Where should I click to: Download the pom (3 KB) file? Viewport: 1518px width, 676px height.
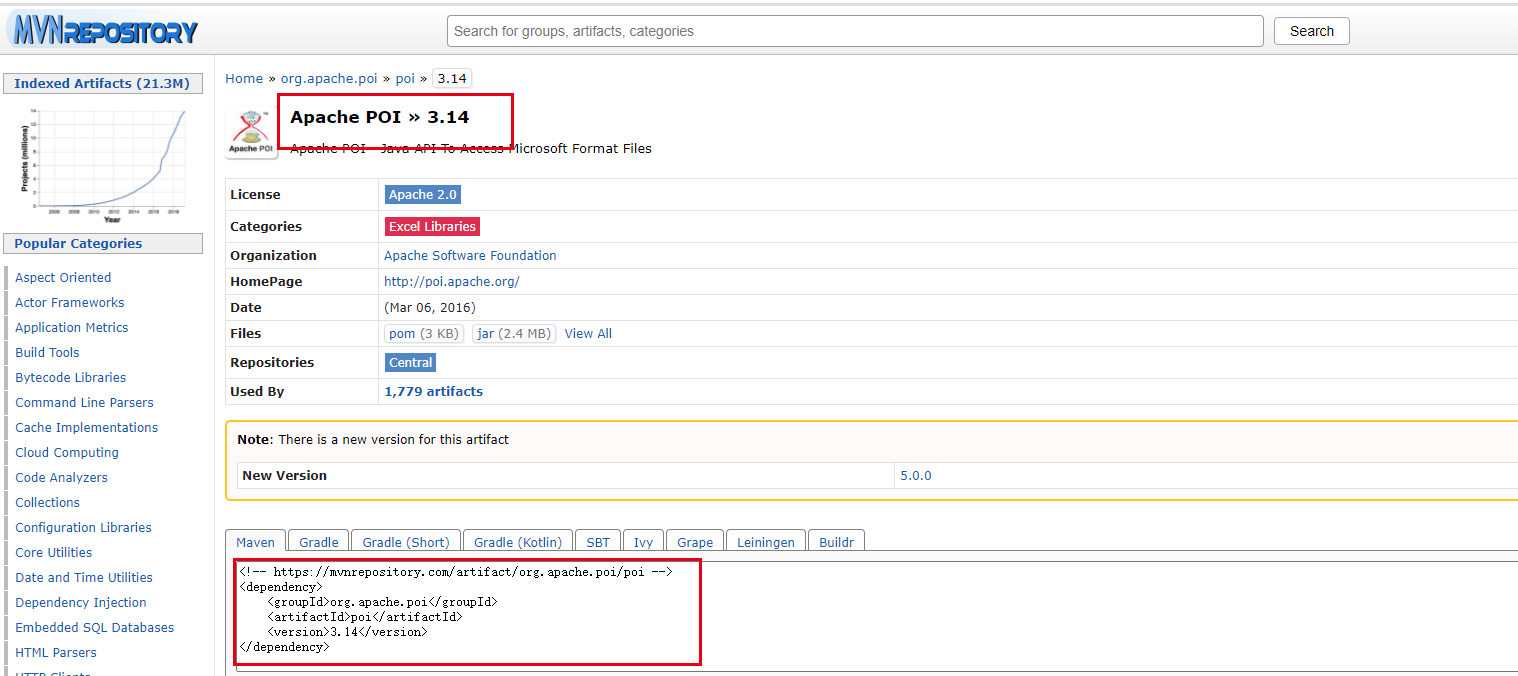click(x=425, y=334)
